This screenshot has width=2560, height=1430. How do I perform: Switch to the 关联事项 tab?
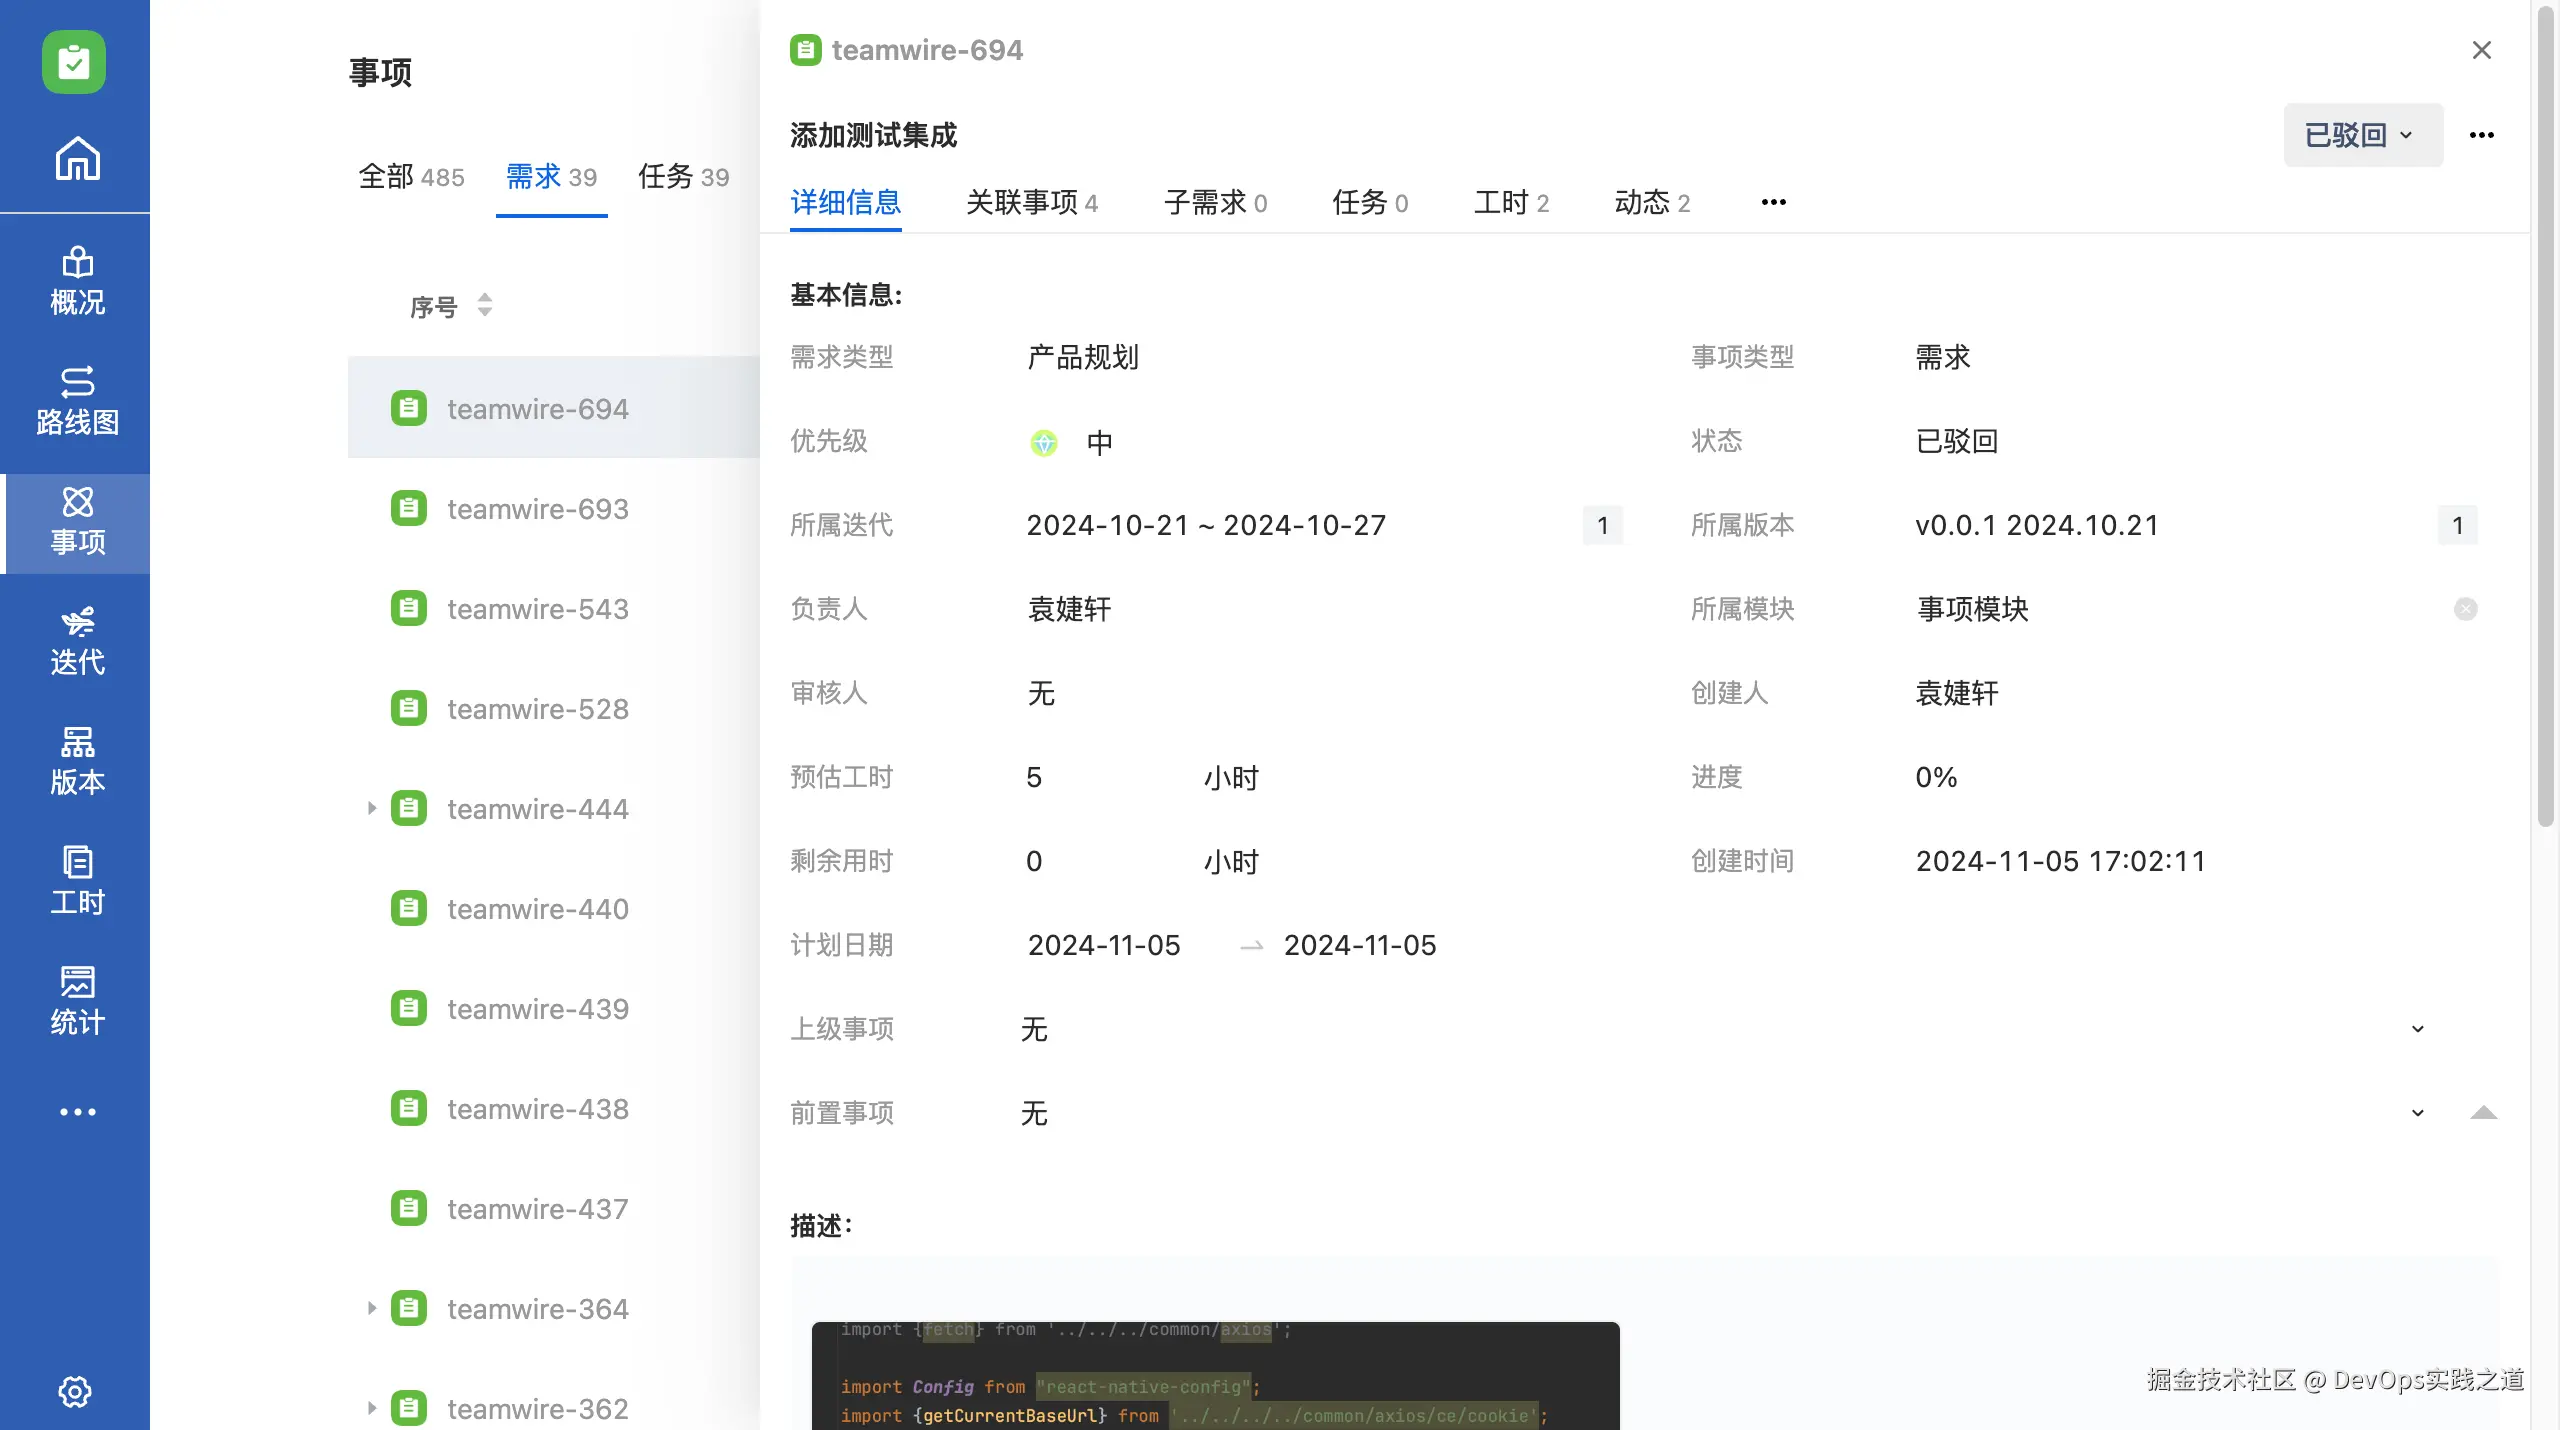coord(1031,203)
